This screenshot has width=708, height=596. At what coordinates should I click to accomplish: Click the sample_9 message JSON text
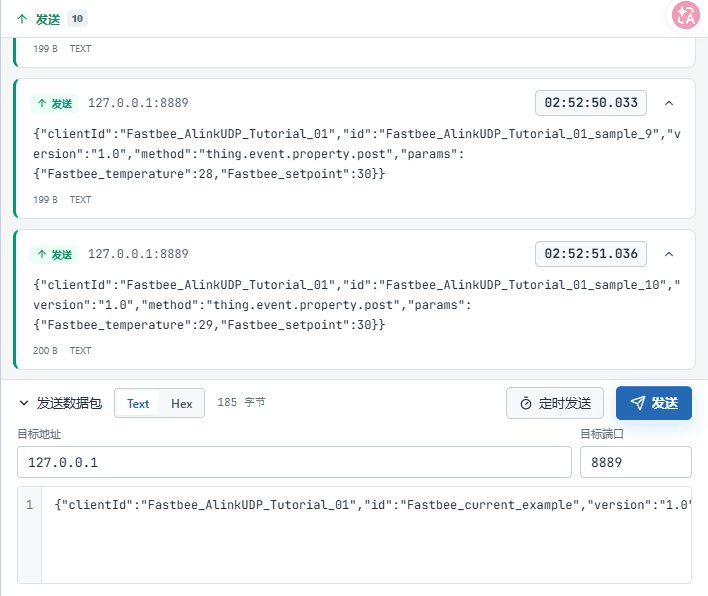[357, 154]
